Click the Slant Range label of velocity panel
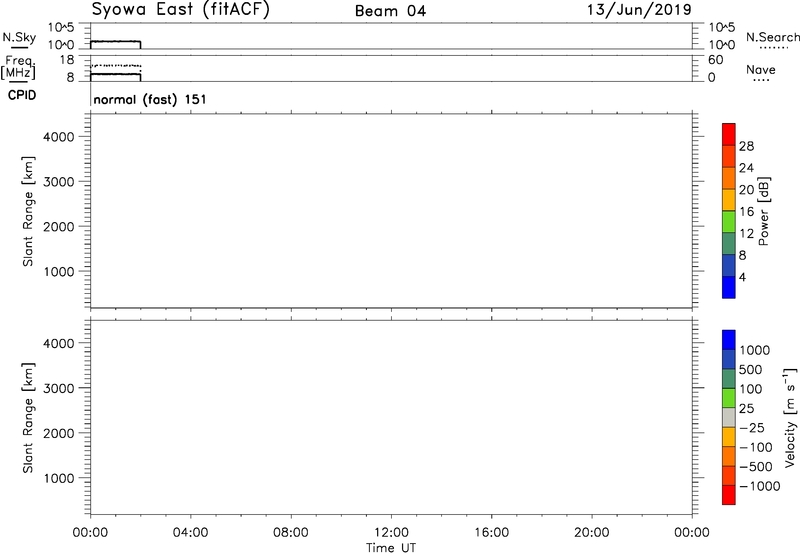 (x=28, y=418)
